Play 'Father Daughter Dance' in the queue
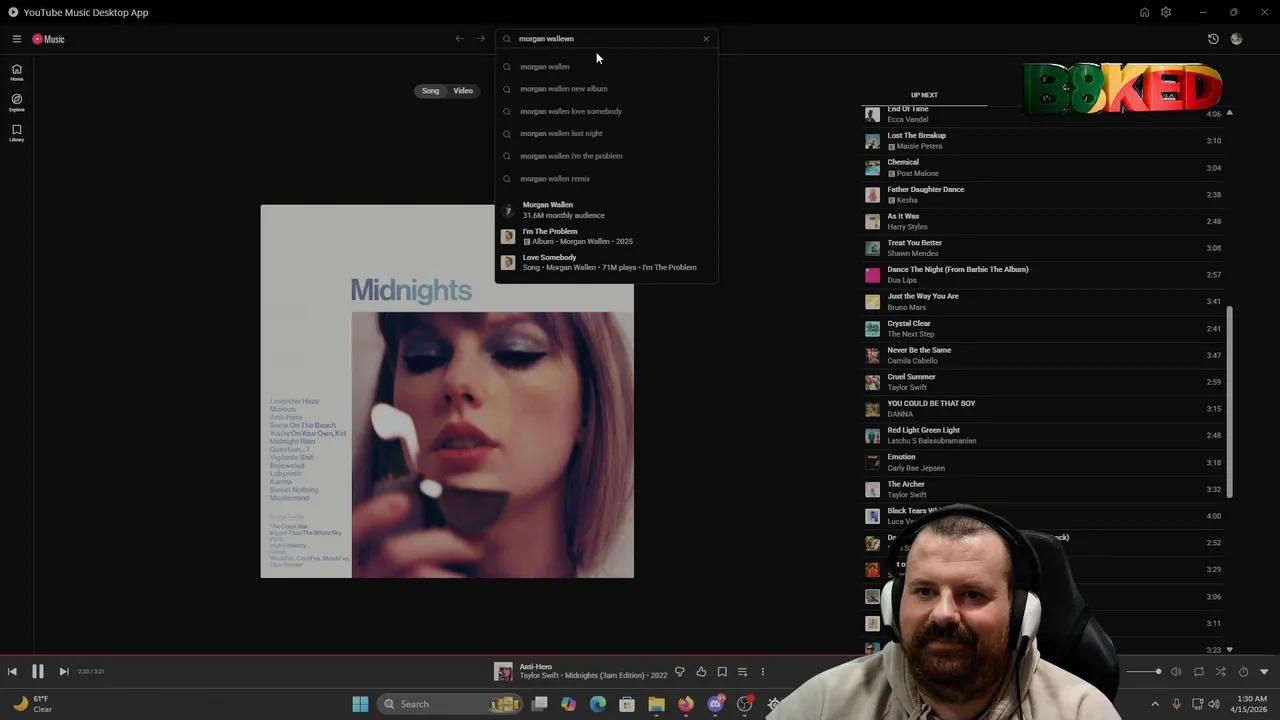Image resolution: width=1280 pixels, height=720 pixels. pyautogui.click(x=1042, y=195)
